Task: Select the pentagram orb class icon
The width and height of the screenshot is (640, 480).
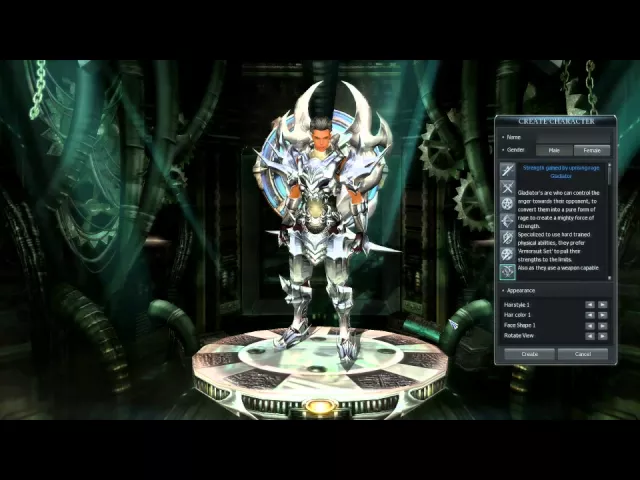Action: (507, 204)
